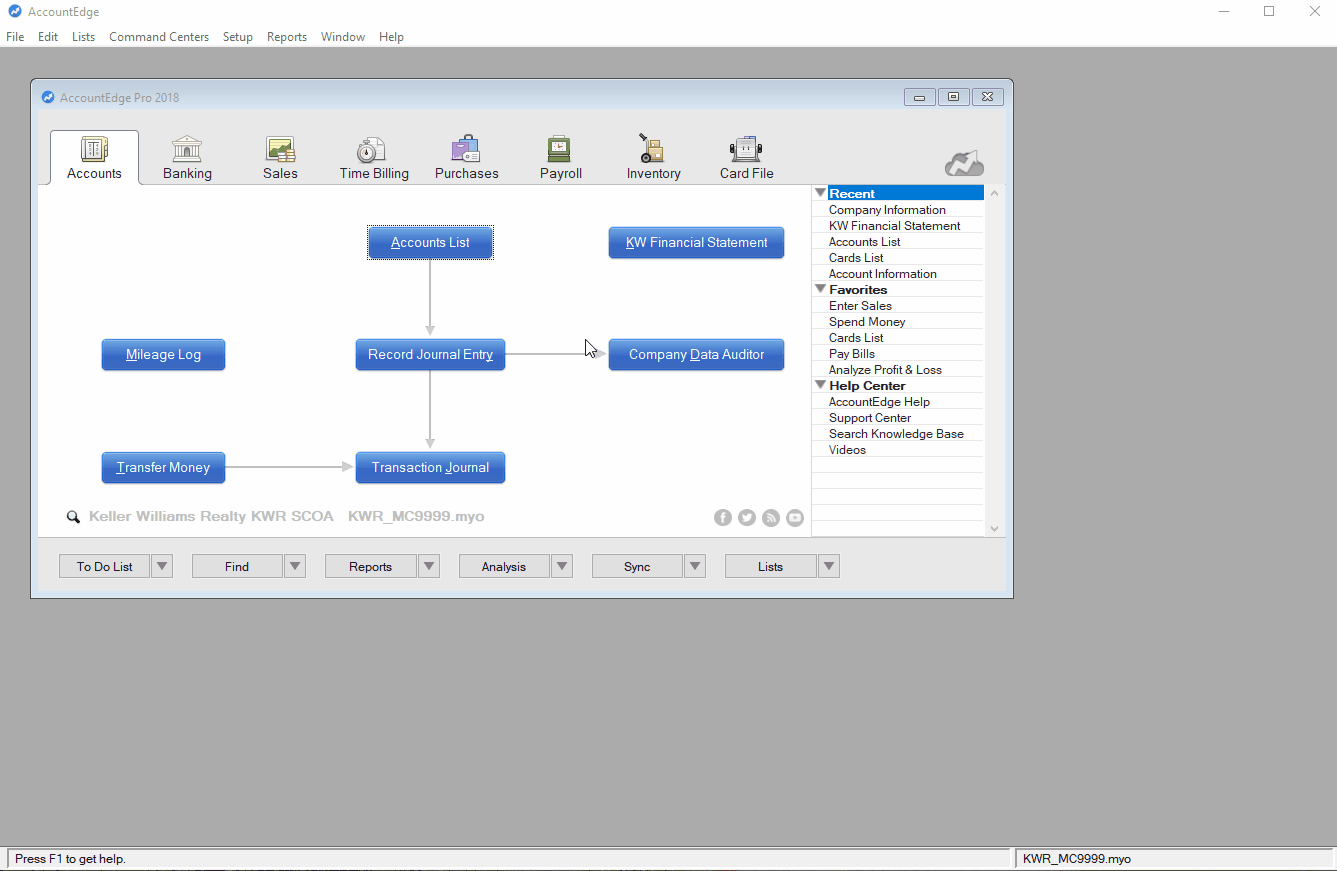Open the Banking command center icon
1337x871 pixels.
[187, 150]
